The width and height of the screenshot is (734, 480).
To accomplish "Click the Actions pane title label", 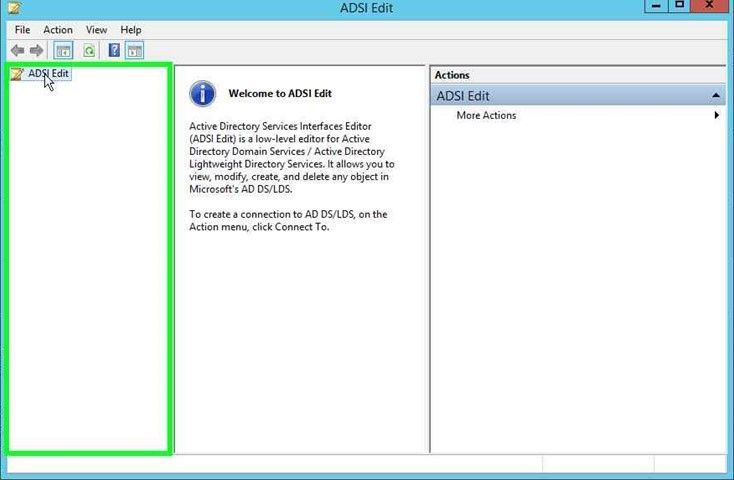I will coord(452,75).
